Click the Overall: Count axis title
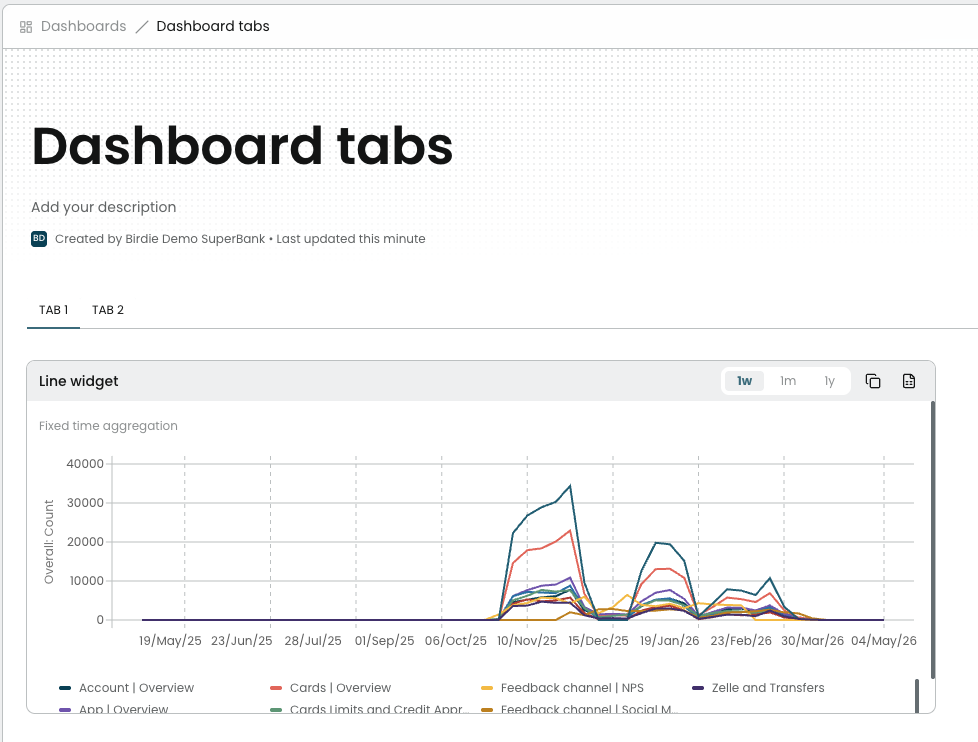 click(49, 542)
